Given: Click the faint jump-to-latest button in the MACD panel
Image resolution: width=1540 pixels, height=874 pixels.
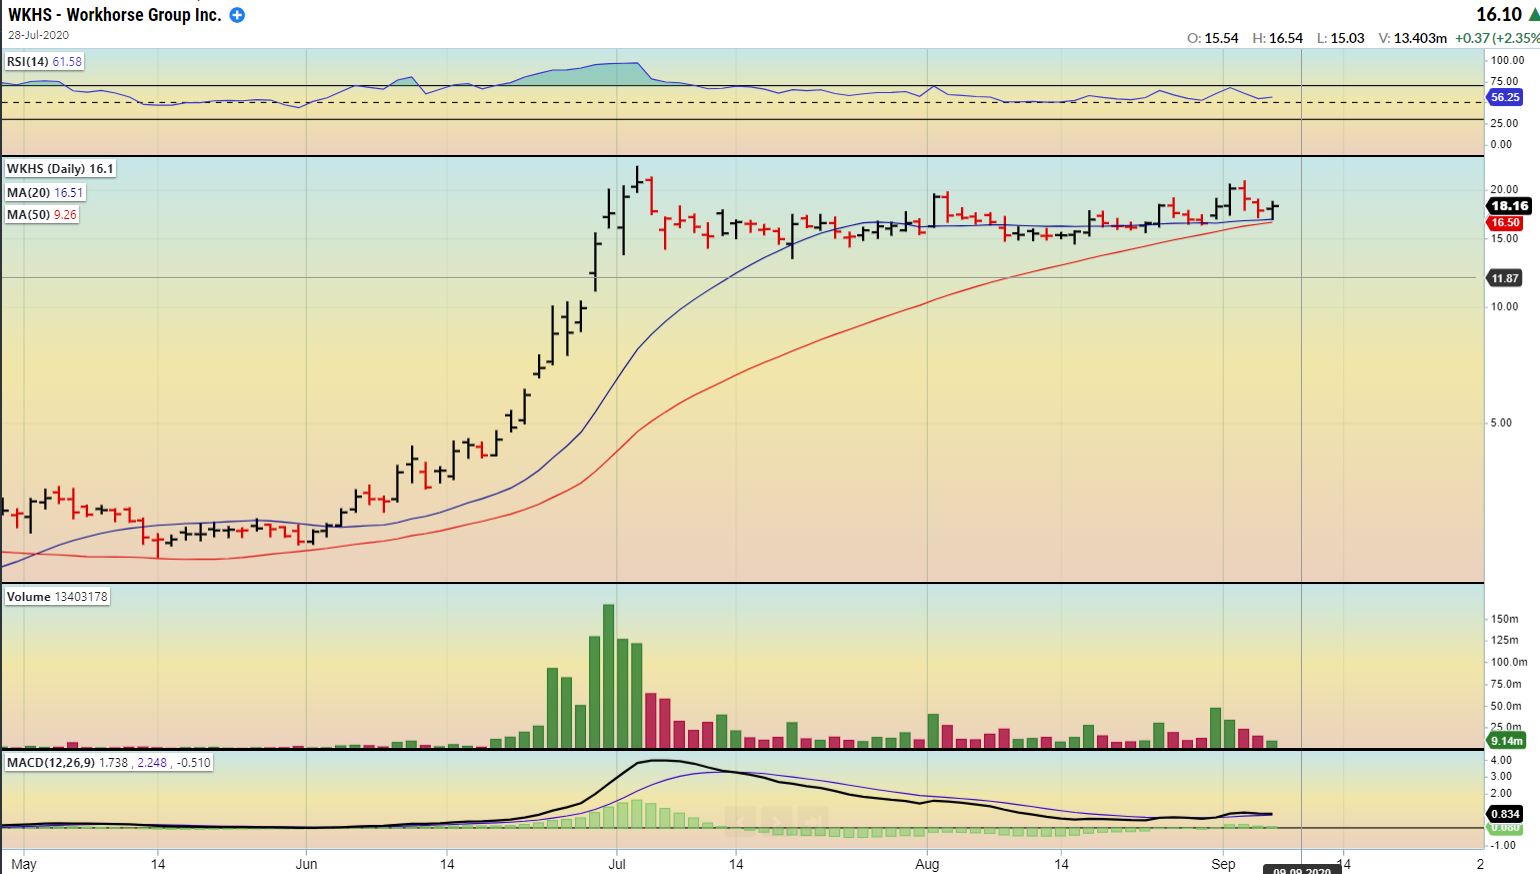Looking at the screenshot, I should [813, 822].
